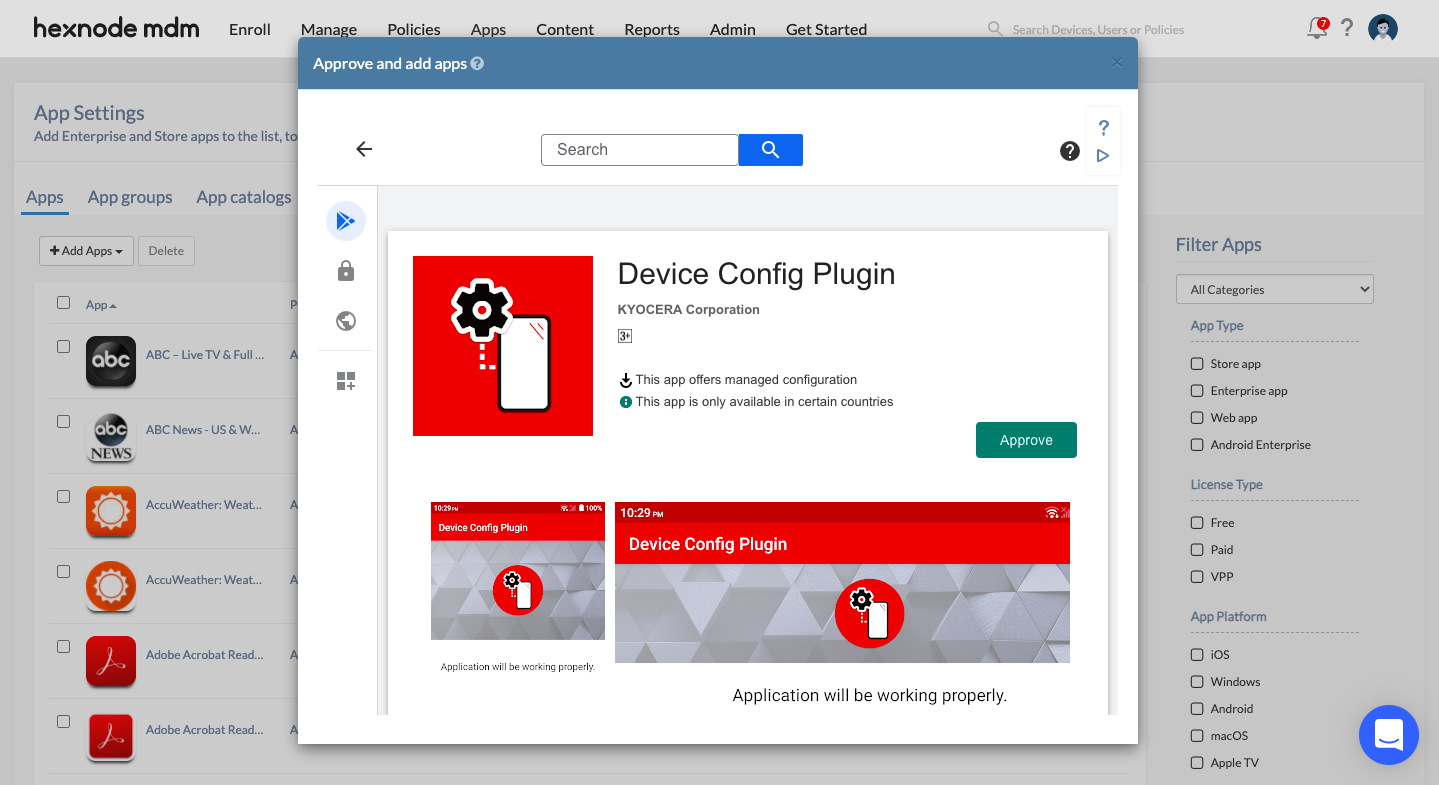Open Adobe Acrobat Reader first row link
This screenshot has height=785, width=1439.
(205, 655)
